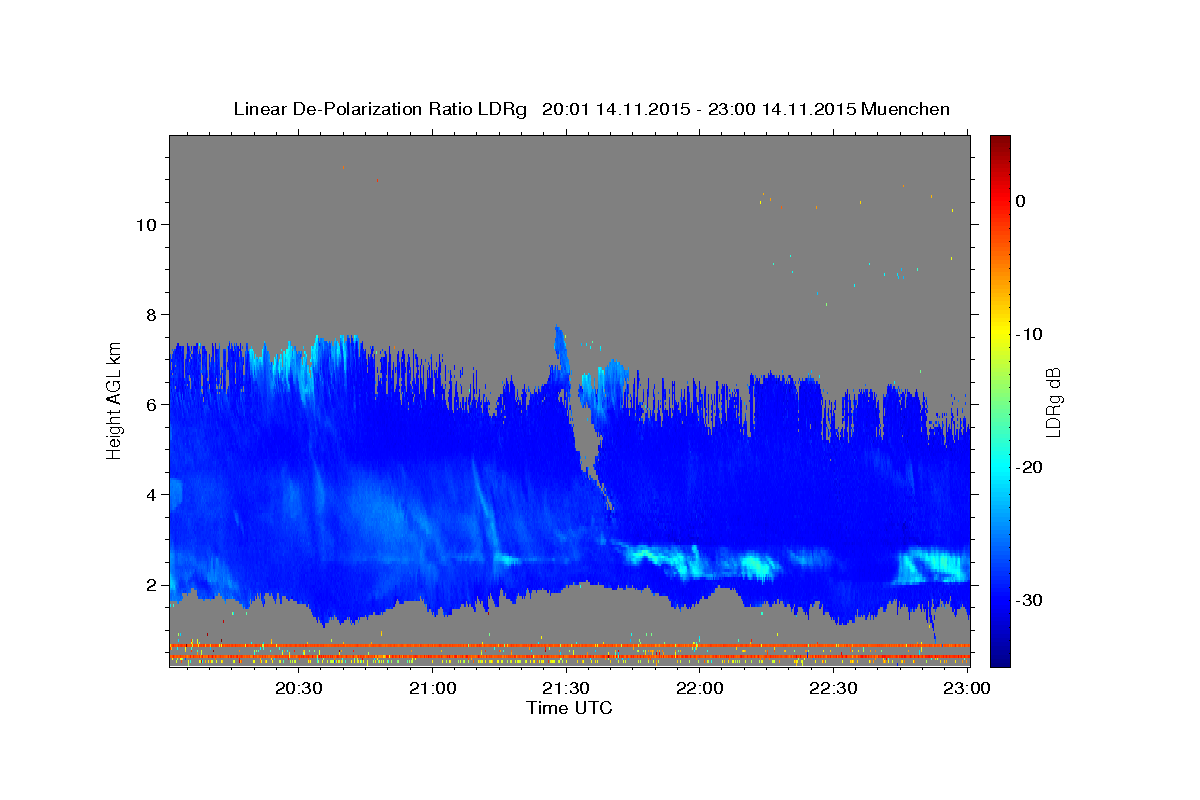Image resolution: width=1200 pixels, height=800 pixels.
Task: Click the -30 dB colorbar tick label
Action: pyautogui.click(x=1029, y=600)
